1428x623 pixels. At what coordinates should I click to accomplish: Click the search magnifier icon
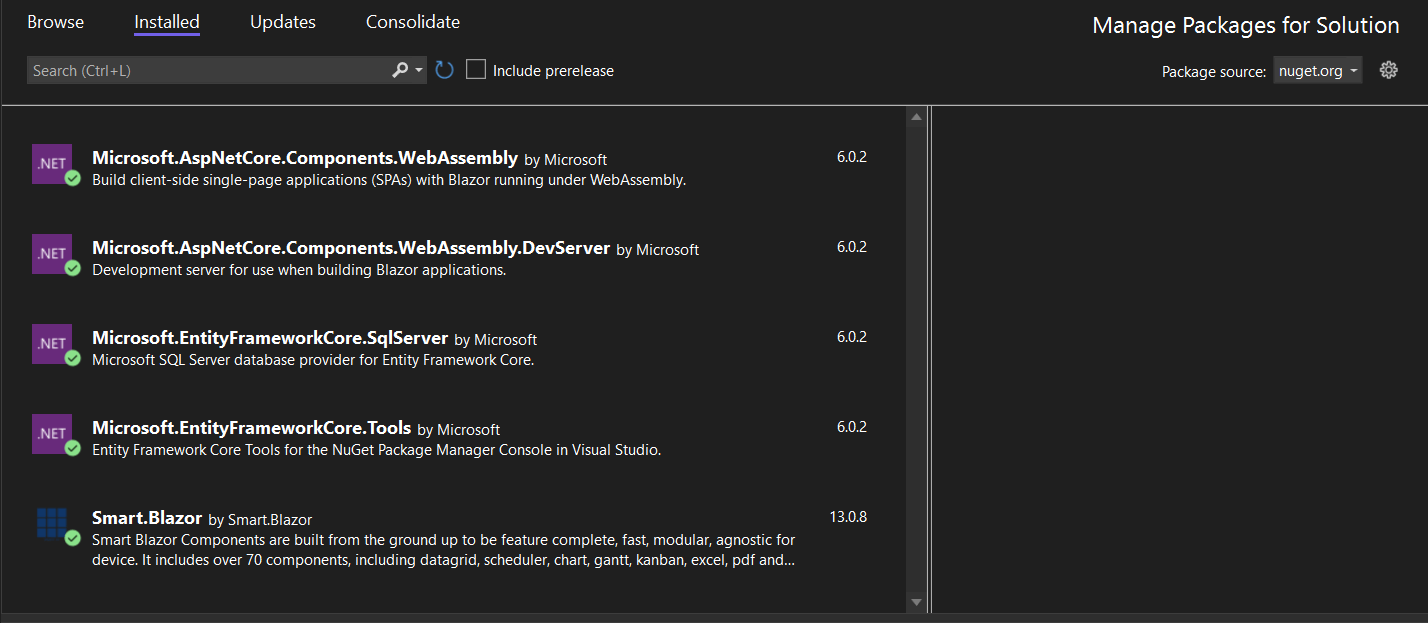coord(399,70)
